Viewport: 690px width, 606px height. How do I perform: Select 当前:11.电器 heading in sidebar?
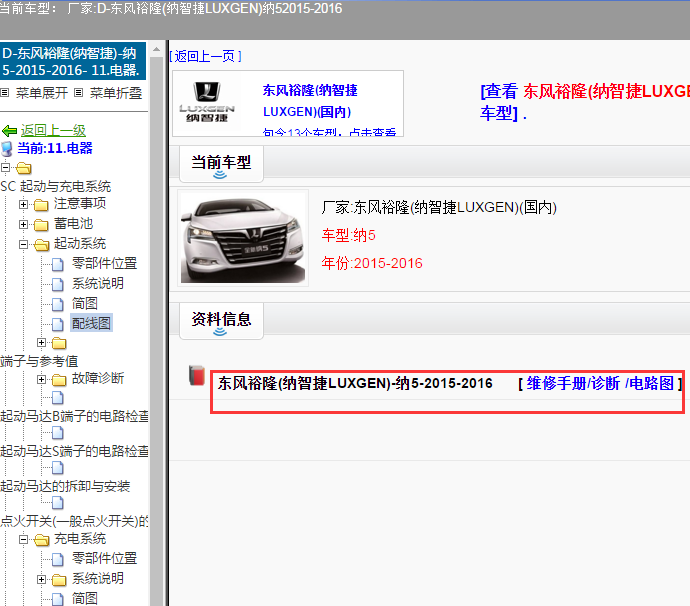(x=55, y=148)
